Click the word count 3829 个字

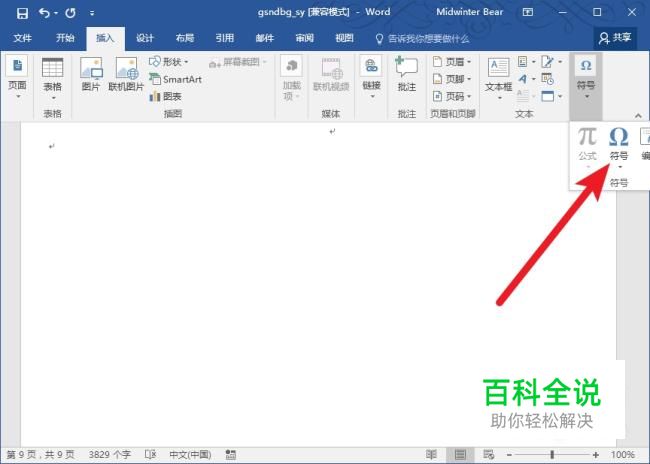pyautogui.click(x=109, y=455)
